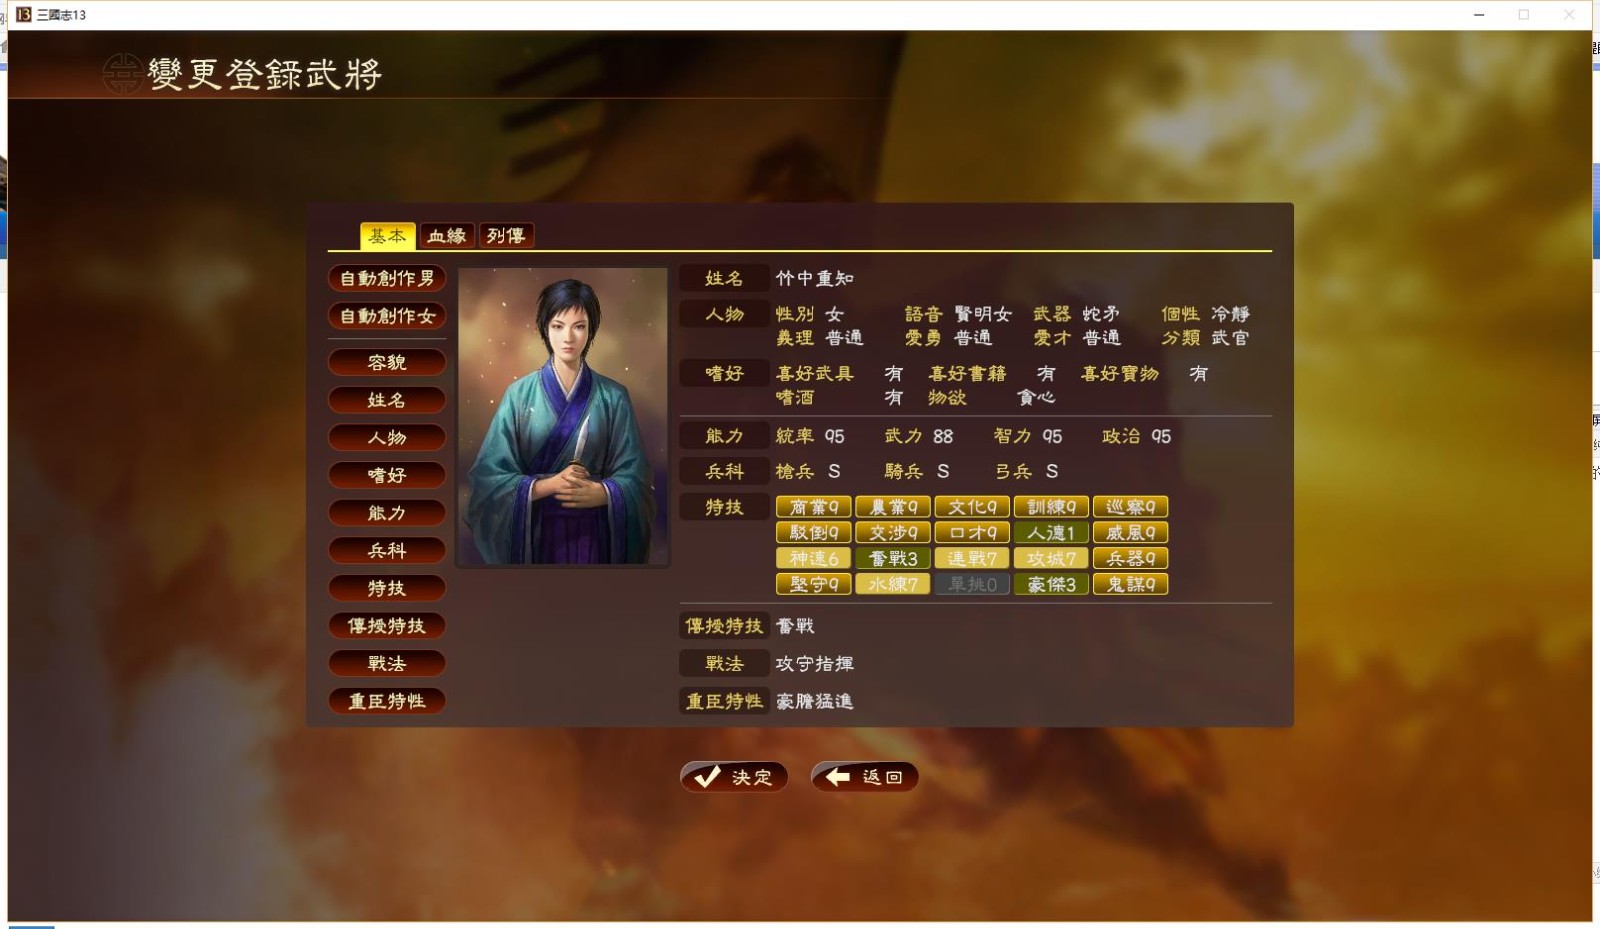
Task: Click the 自動創作女 button
Action: click(x=387, y=316)
